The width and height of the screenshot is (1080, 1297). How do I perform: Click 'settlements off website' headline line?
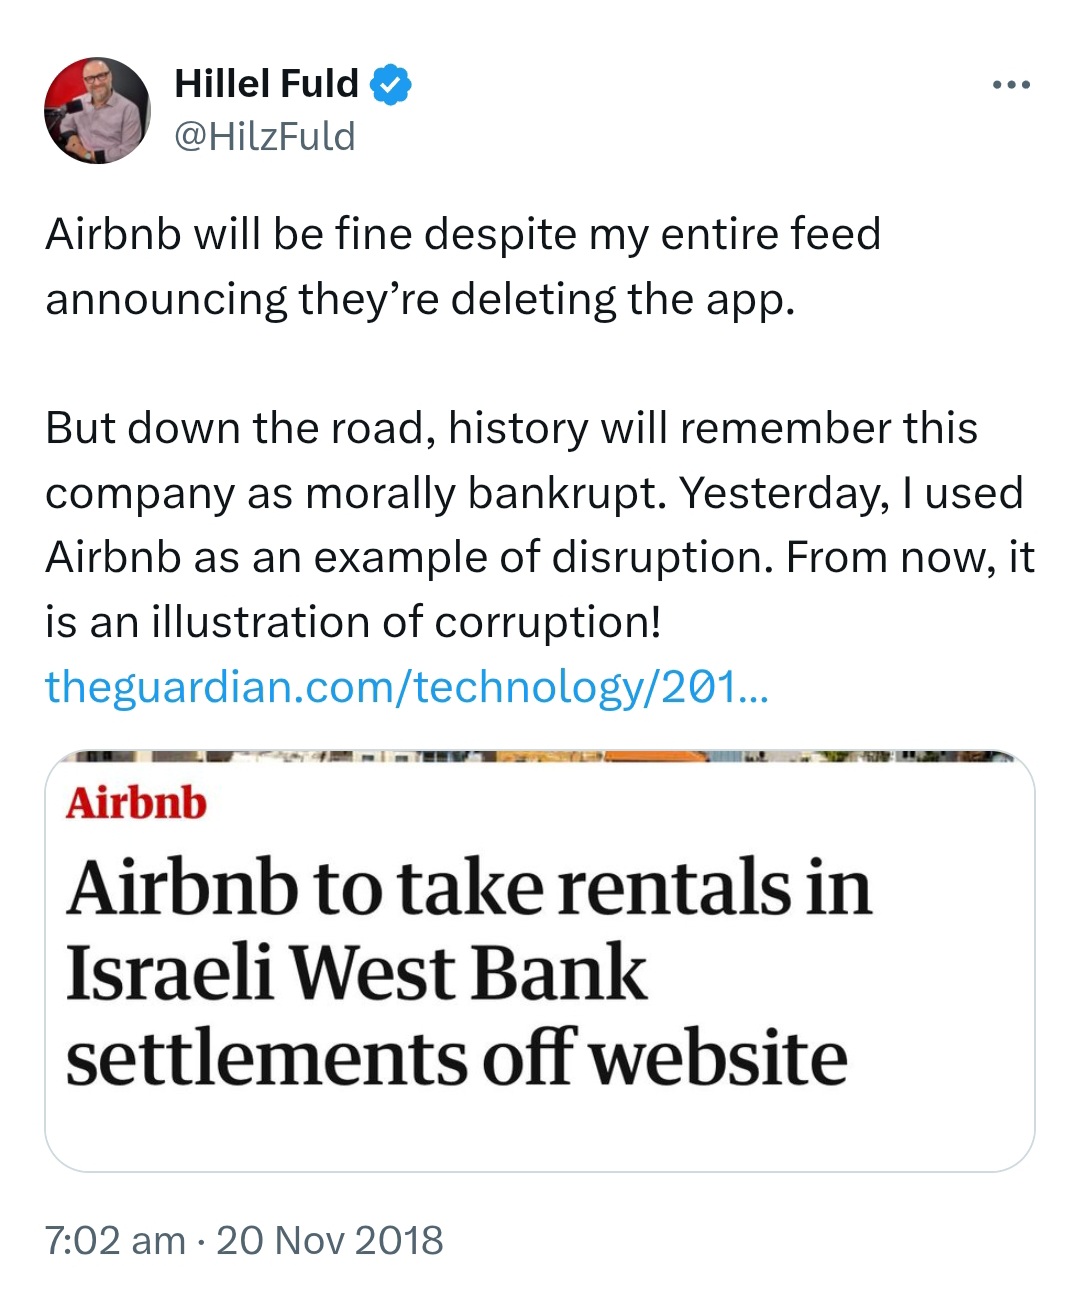[x=457, y=1058]
